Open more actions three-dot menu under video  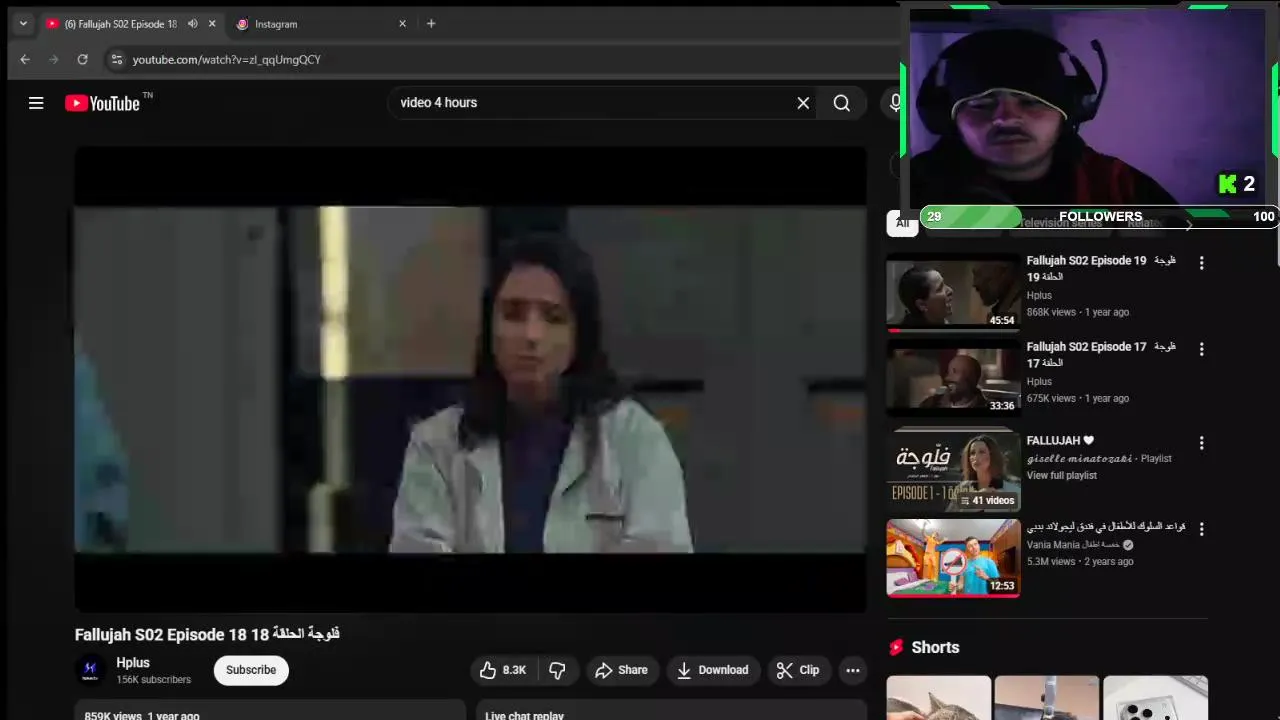(x=853, y=670)
